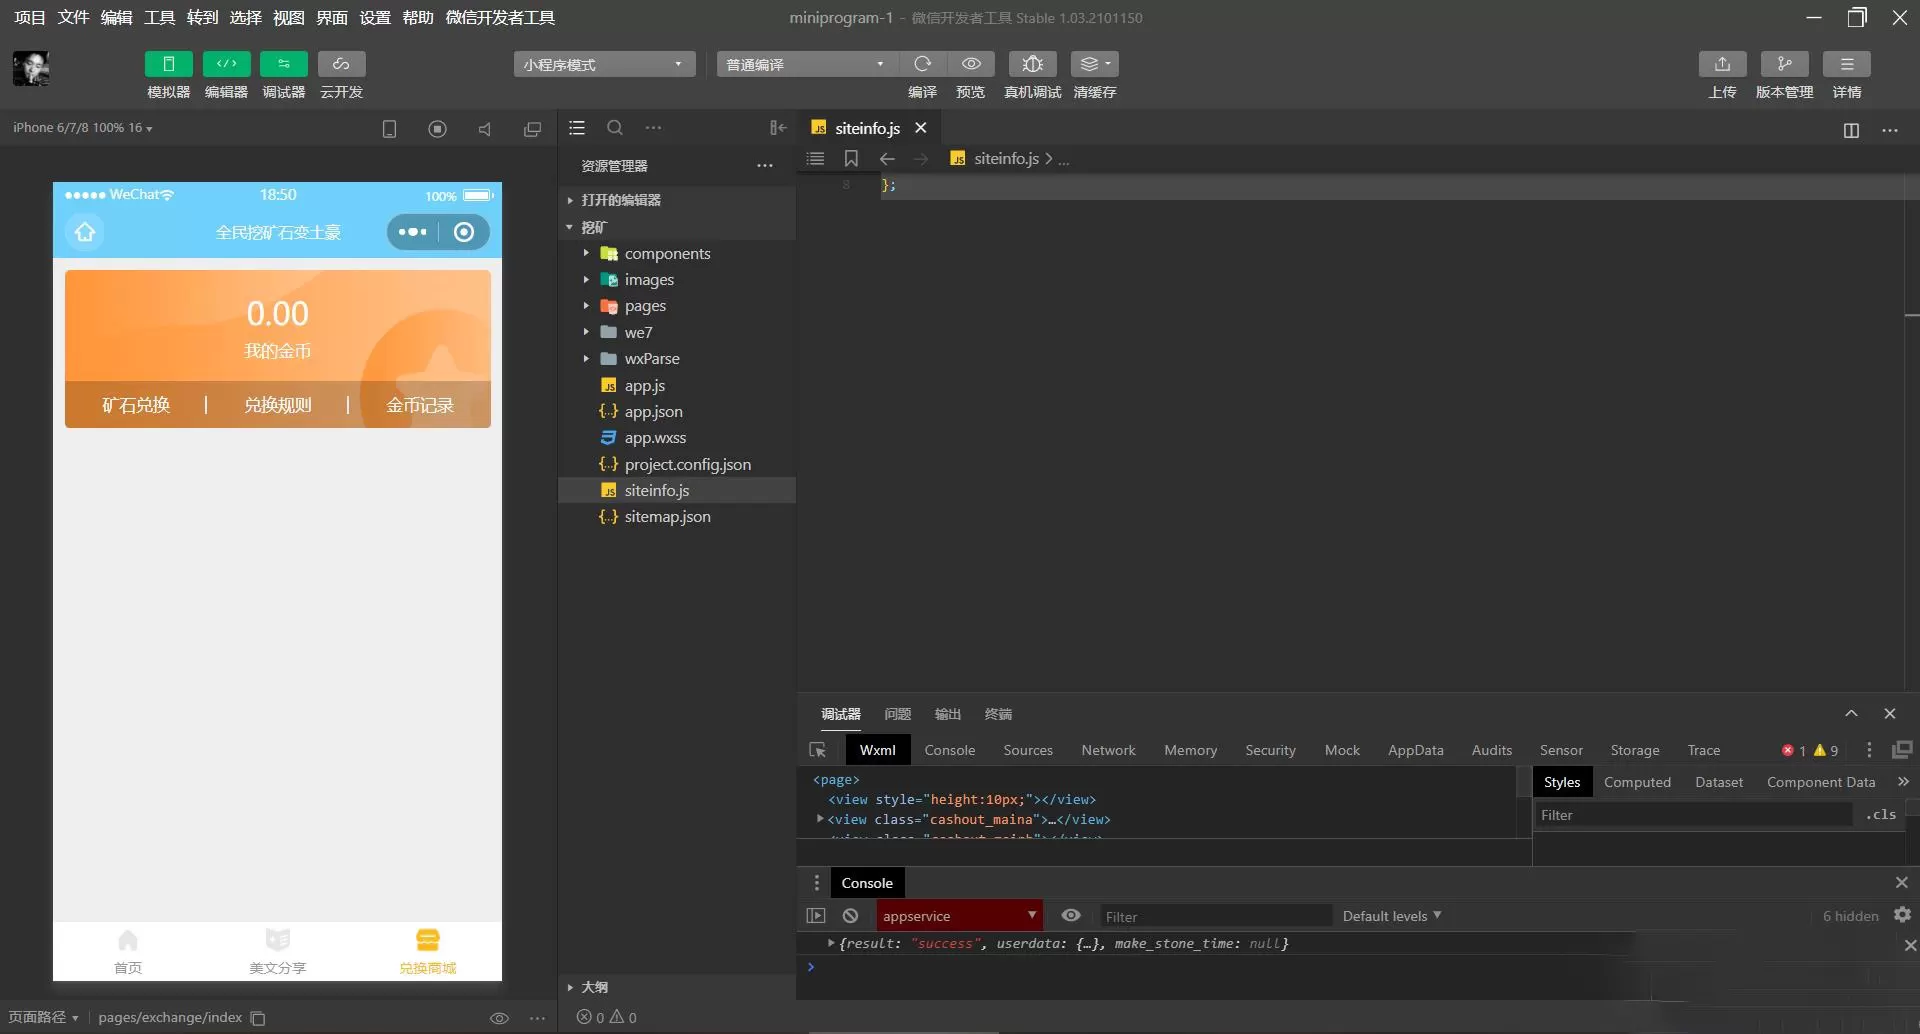
Task: Tap the 矿石兑换 button in simulator
Action: [136, 405]
